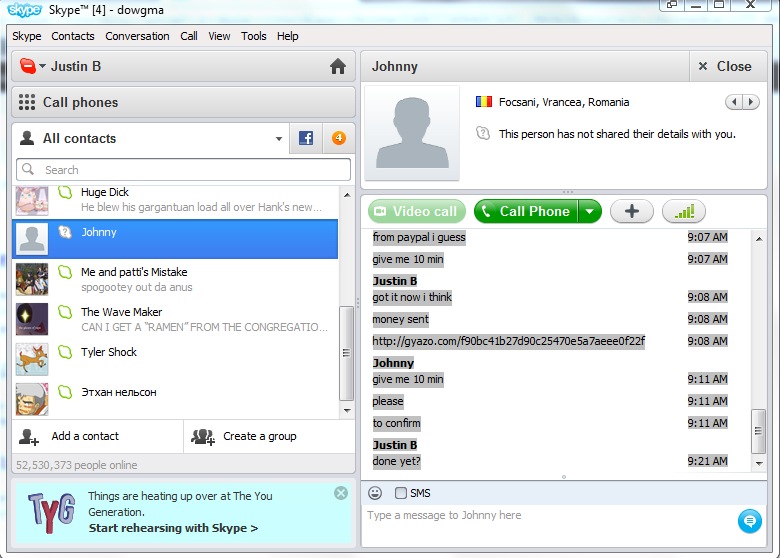Open the Tools menu
Screen dimensions: 780x558
tap(254, 36)
